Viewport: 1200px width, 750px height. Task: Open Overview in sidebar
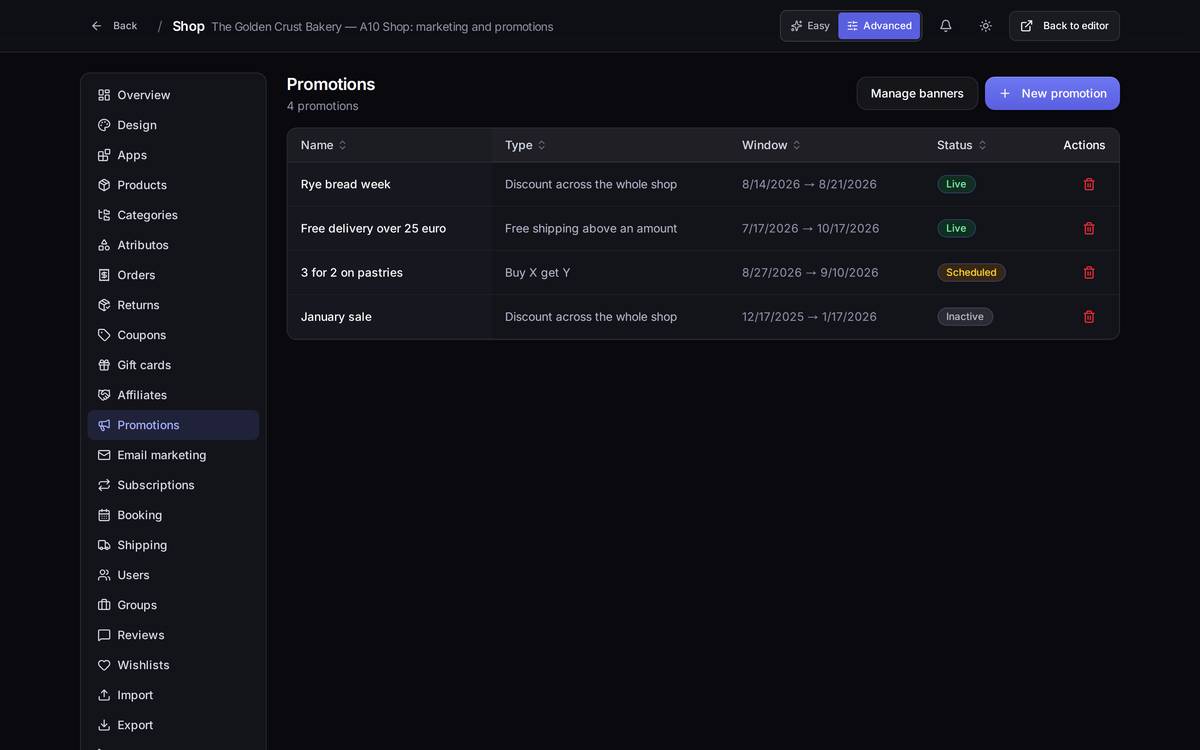(173, 95)
